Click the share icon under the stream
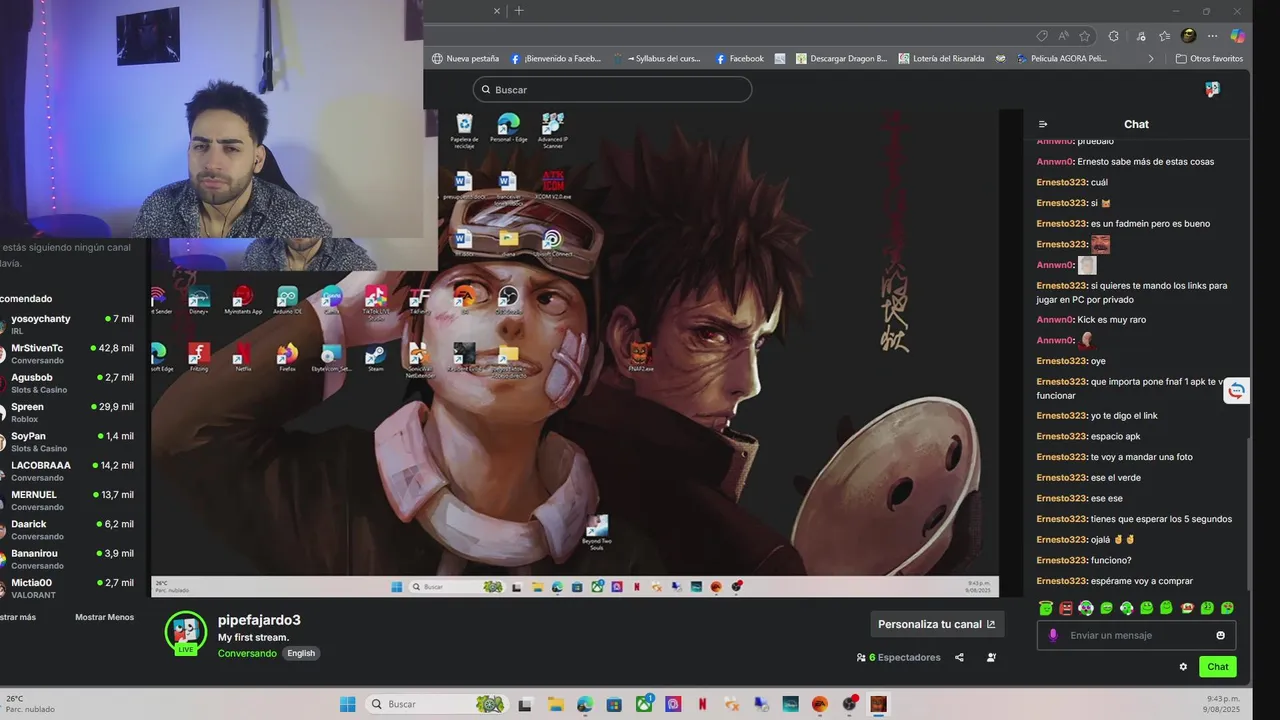 click(x=959, y=657)
